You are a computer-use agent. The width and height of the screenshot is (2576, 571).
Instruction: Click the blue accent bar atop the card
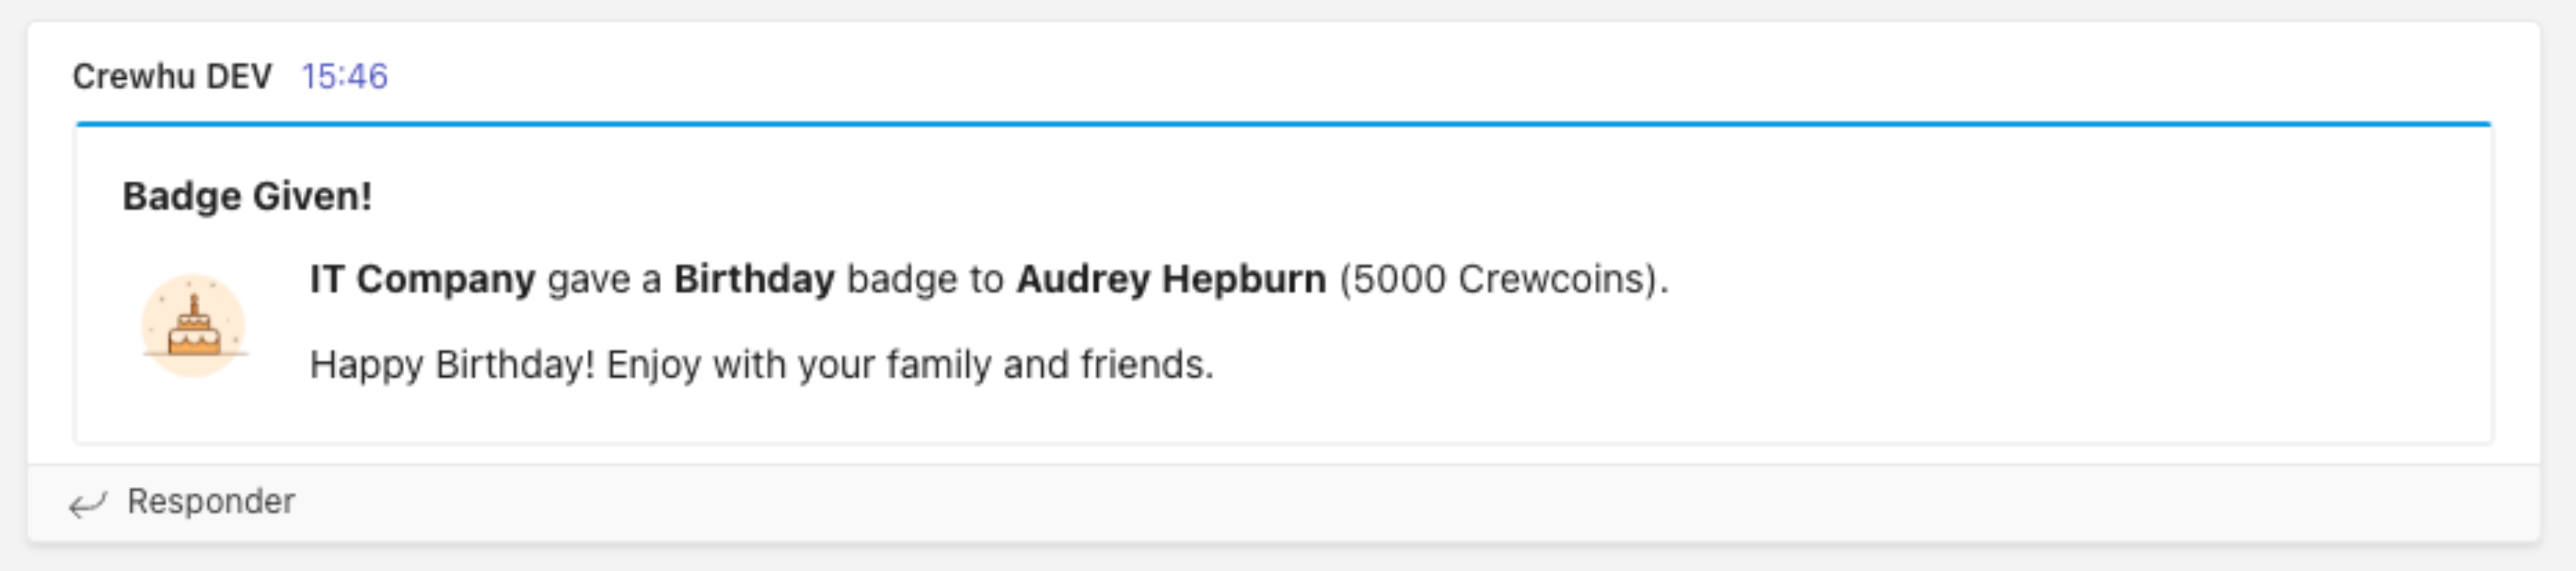(x=1283, y=124)
